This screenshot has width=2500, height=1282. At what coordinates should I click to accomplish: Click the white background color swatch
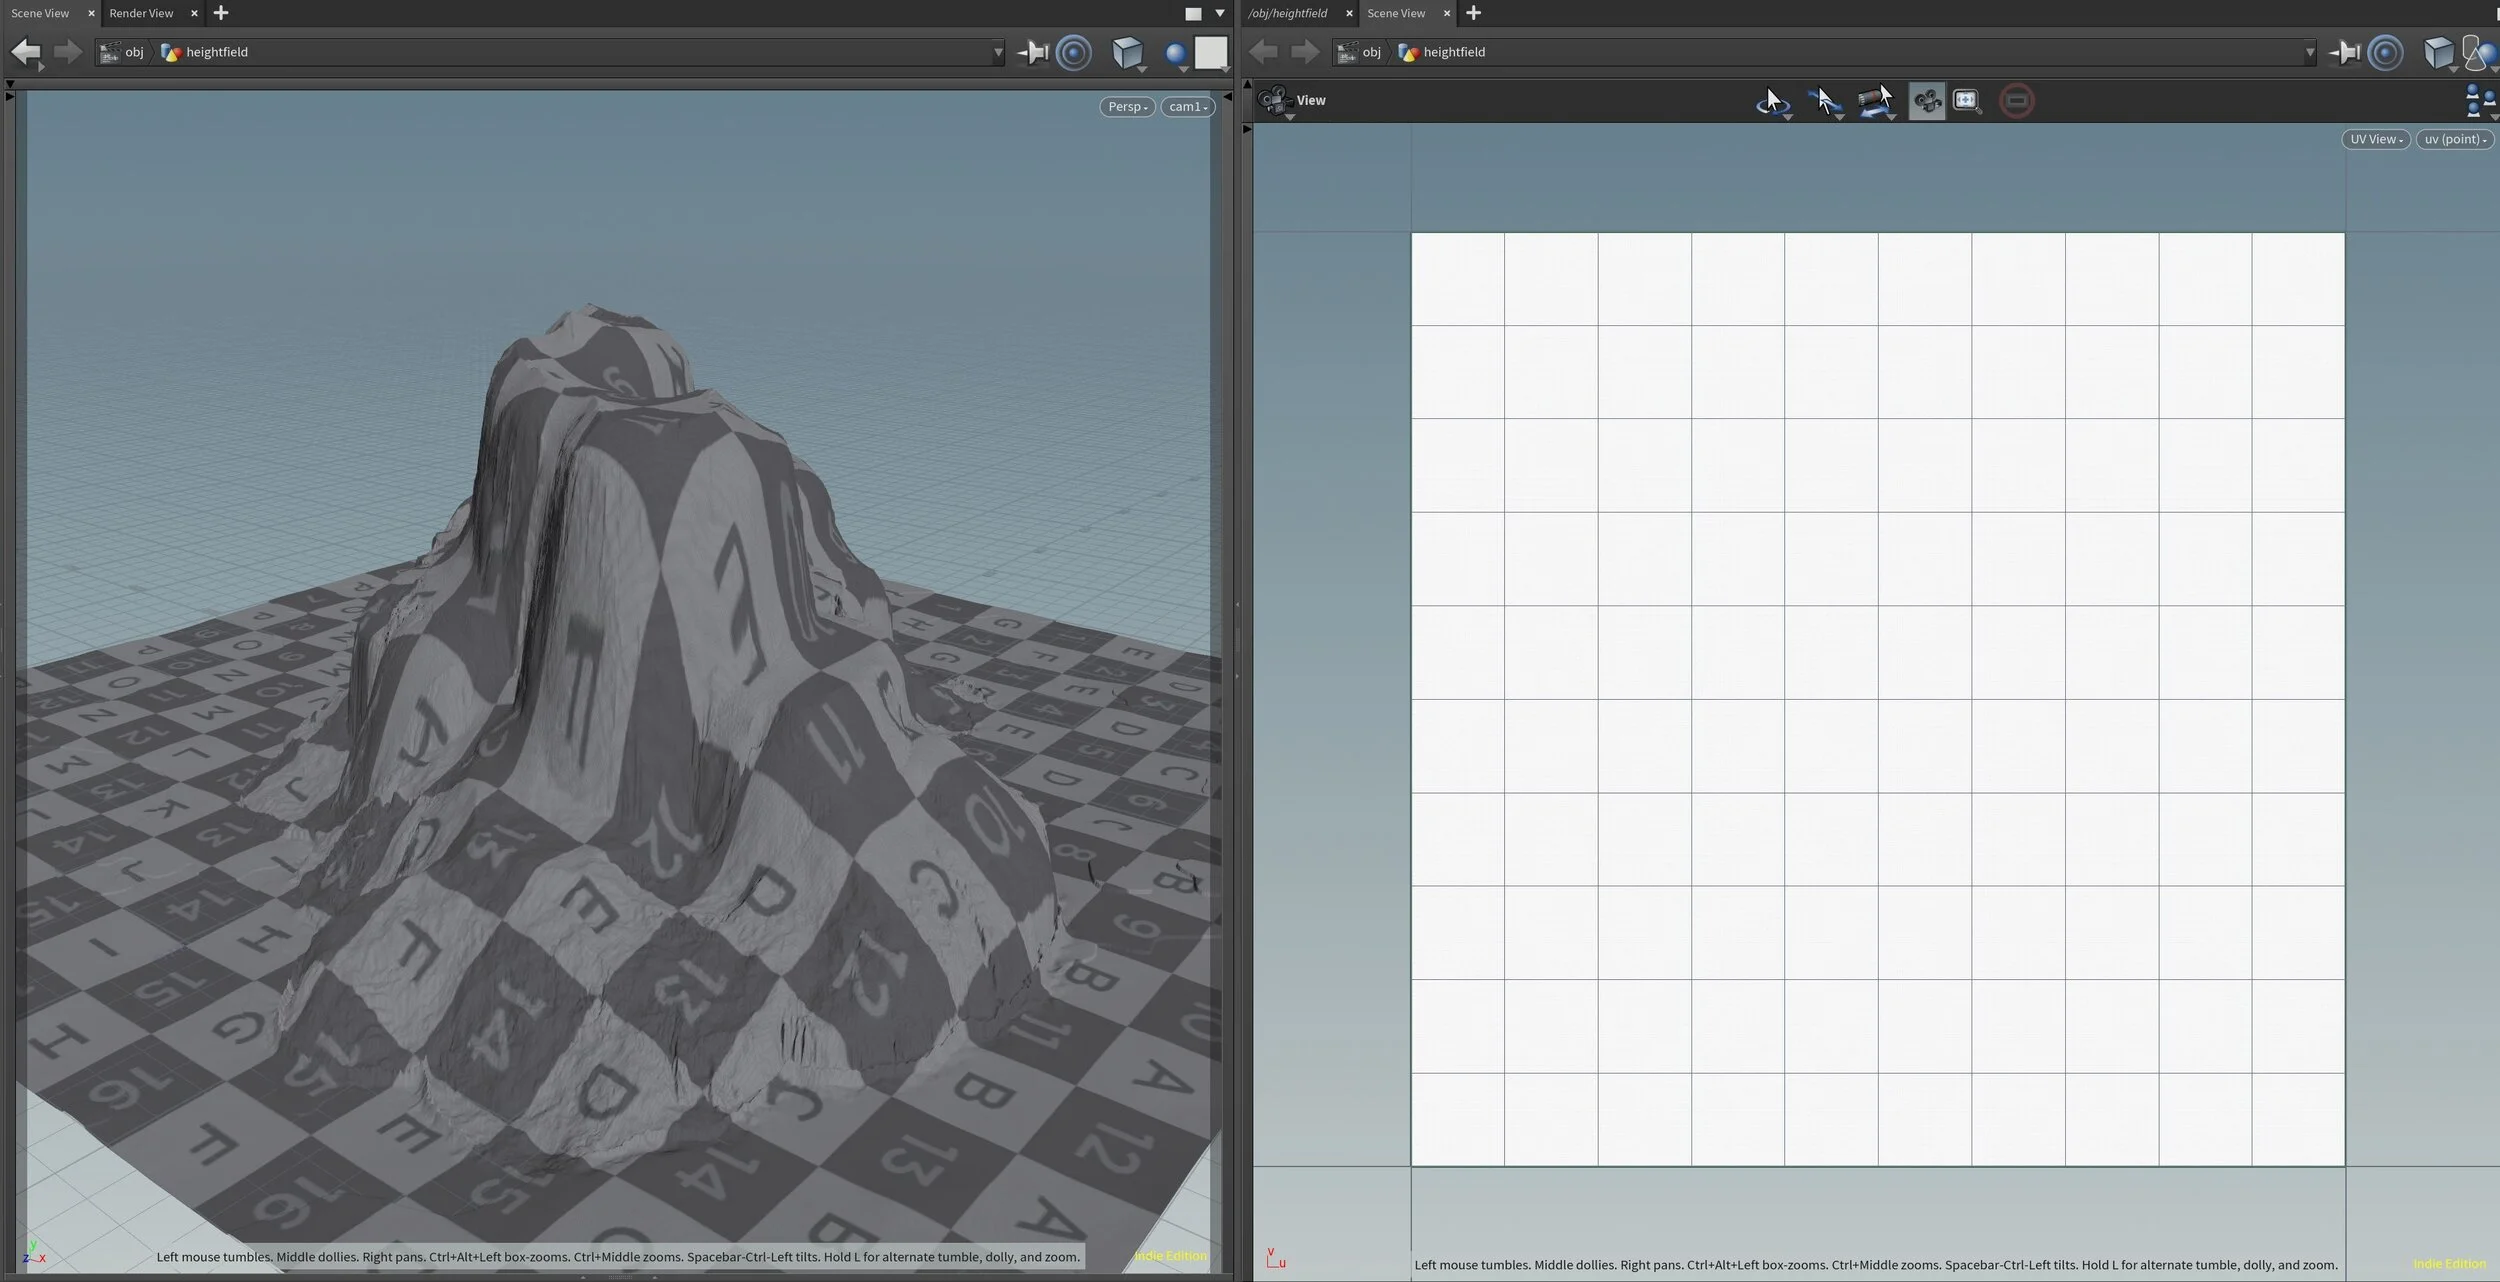(x=1211, y=52)
